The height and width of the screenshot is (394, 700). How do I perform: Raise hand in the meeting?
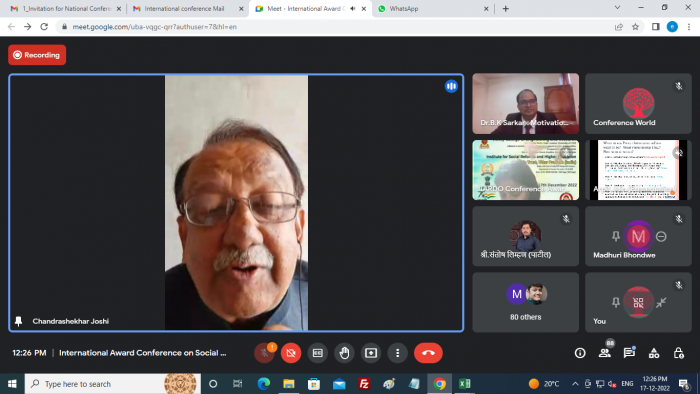(344, 353)
